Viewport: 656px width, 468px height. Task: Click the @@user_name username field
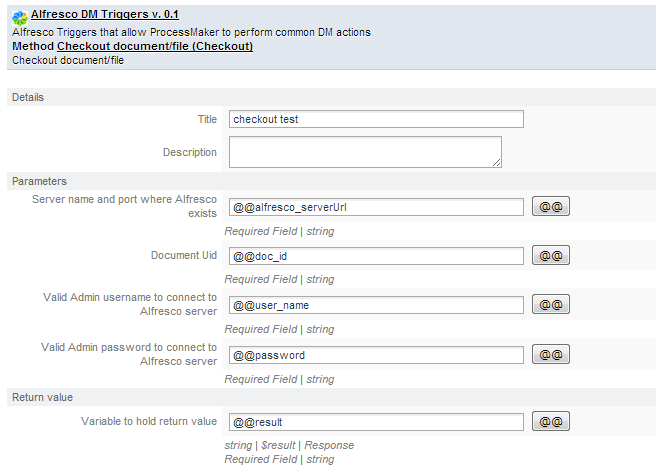pos(376,304)
